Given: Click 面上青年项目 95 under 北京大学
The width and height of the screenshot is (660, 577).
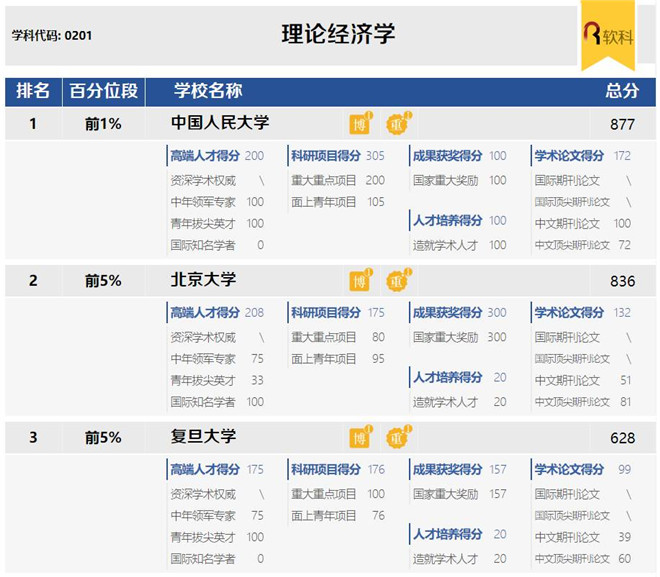Looking at the screenshot, I should tap(338, 359).
